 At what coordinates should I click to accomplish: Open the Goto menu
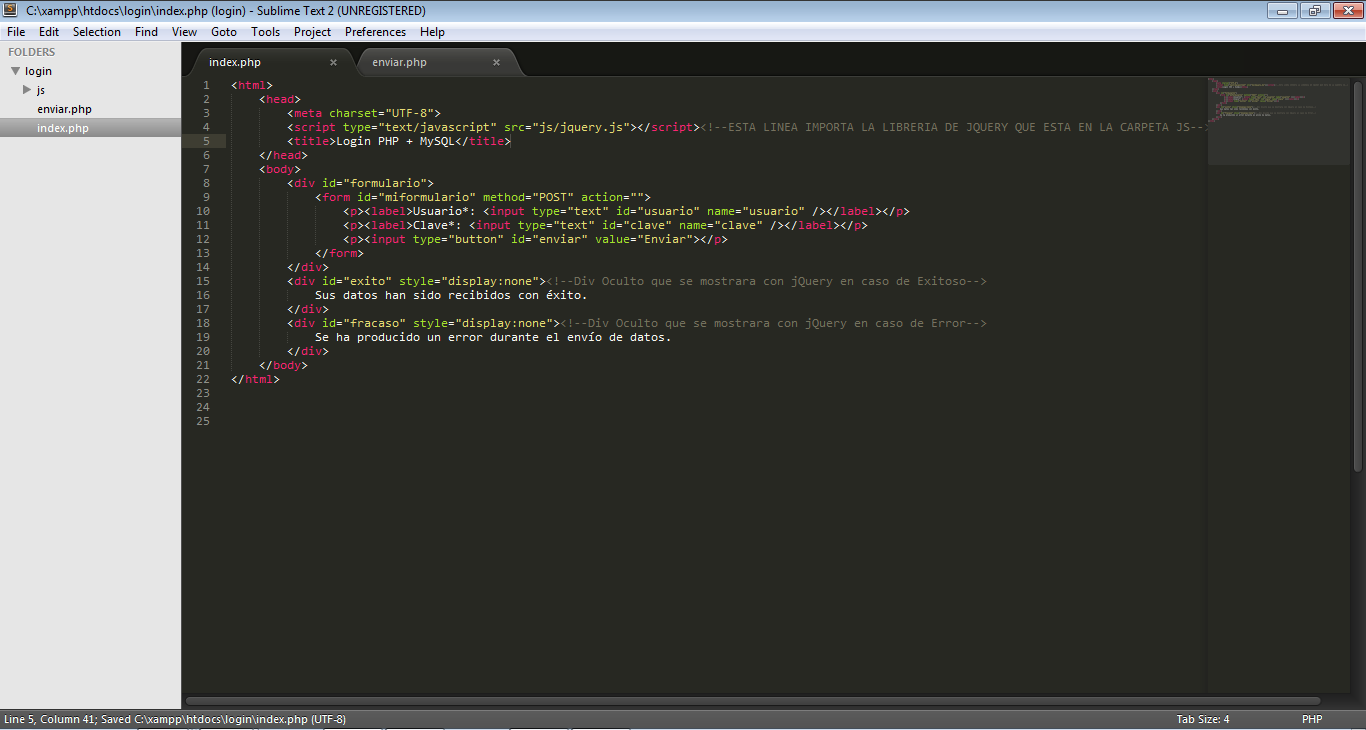coord(224,31)
